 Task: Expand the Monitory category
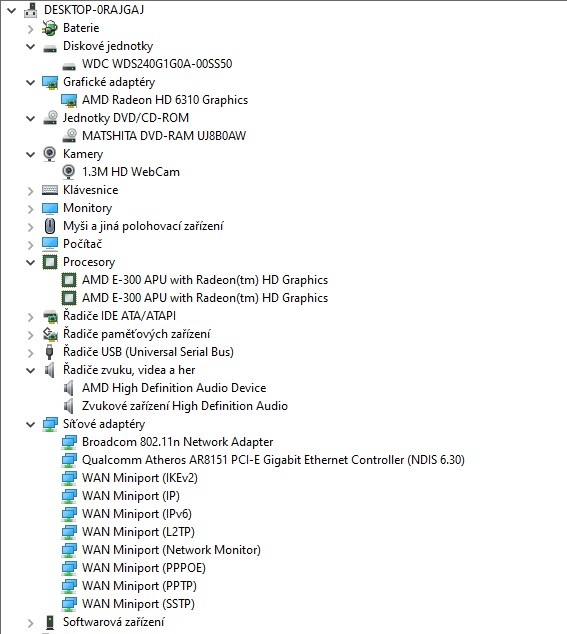tap(30, 209)
